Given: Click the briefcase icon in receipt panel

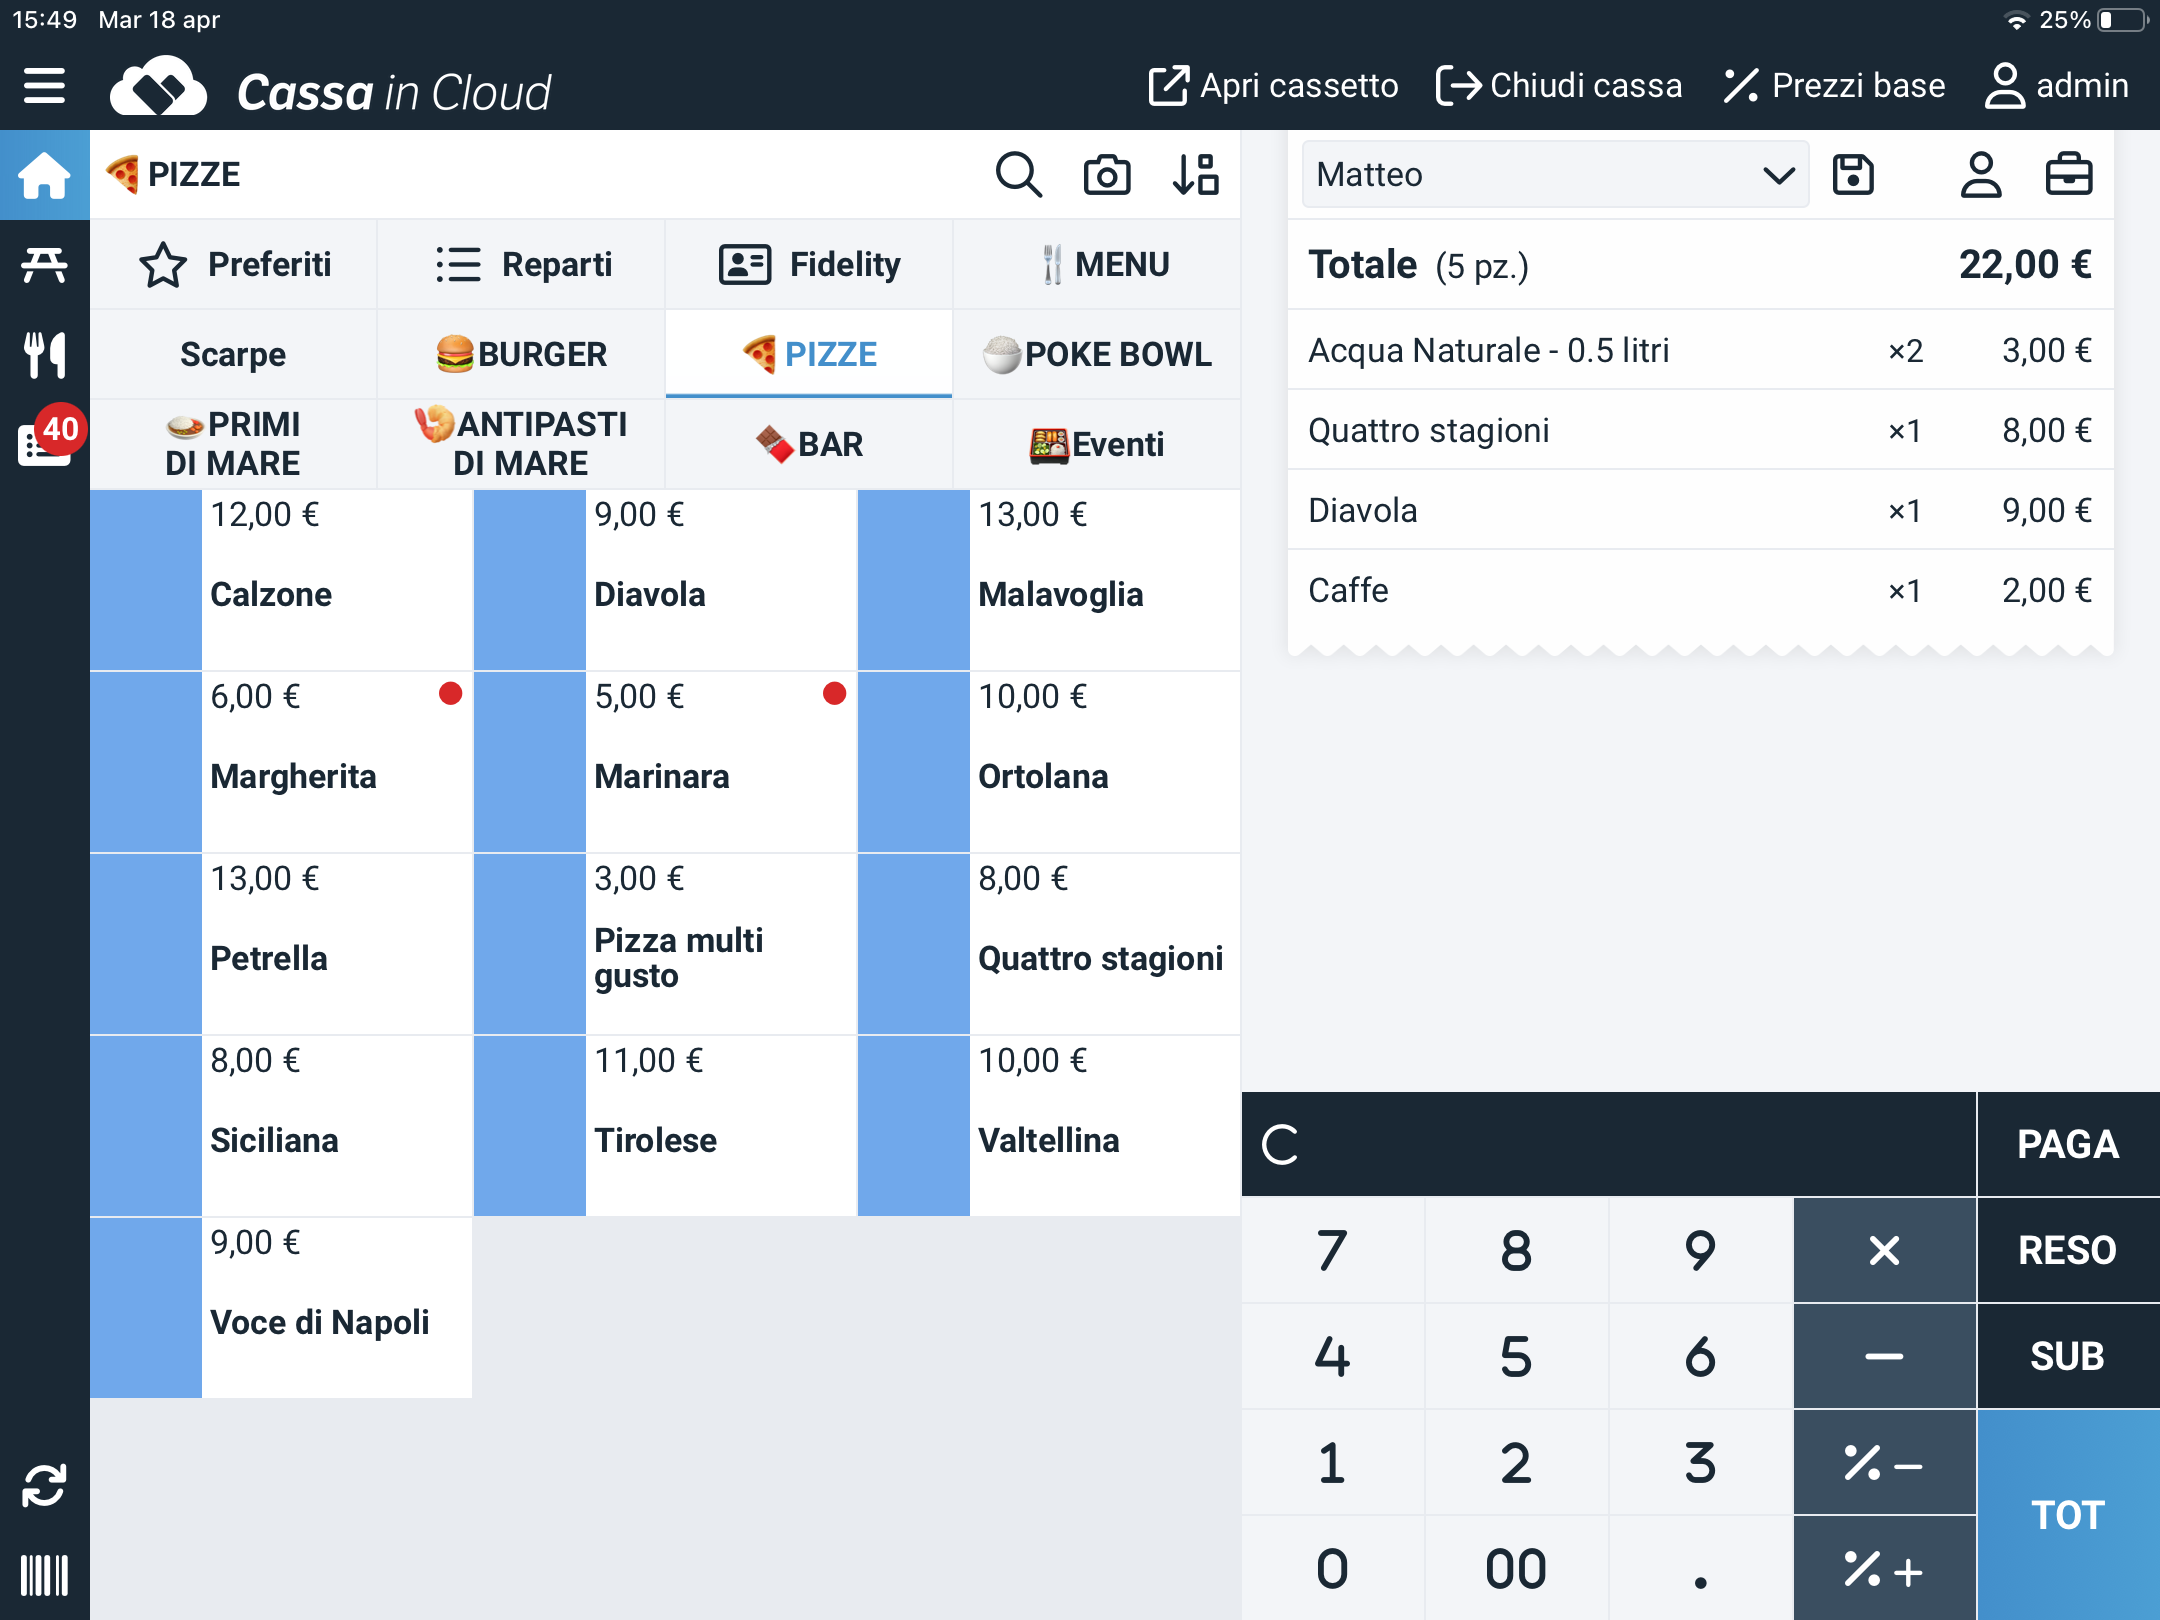Looking at the screenshot, I should coord(2068,175).
